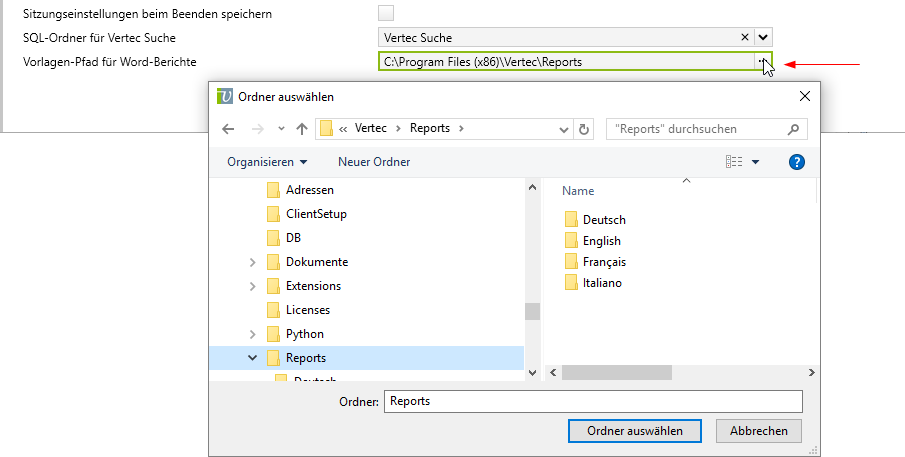
Task: Select the Français folder in list
Action: (603, 262)
